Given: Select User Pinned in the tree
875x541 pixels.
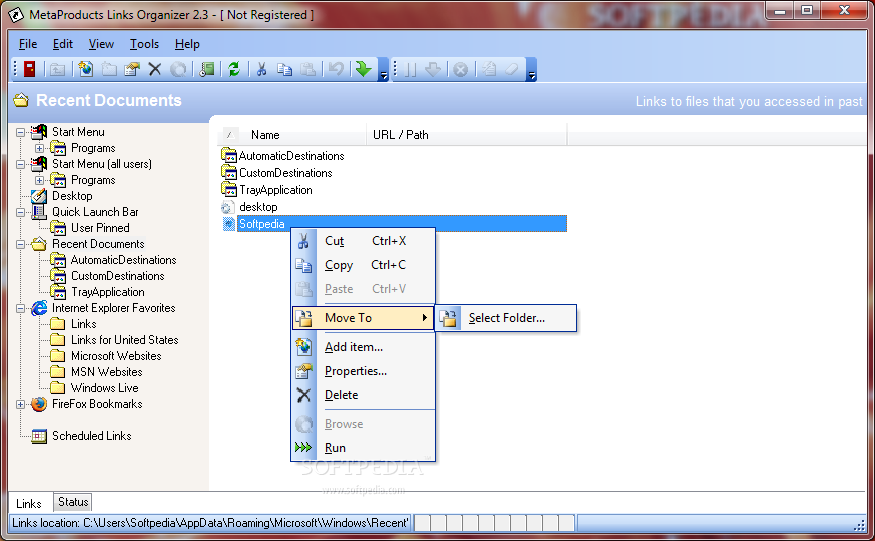Looking at the screenshot, I should [100, 228].
